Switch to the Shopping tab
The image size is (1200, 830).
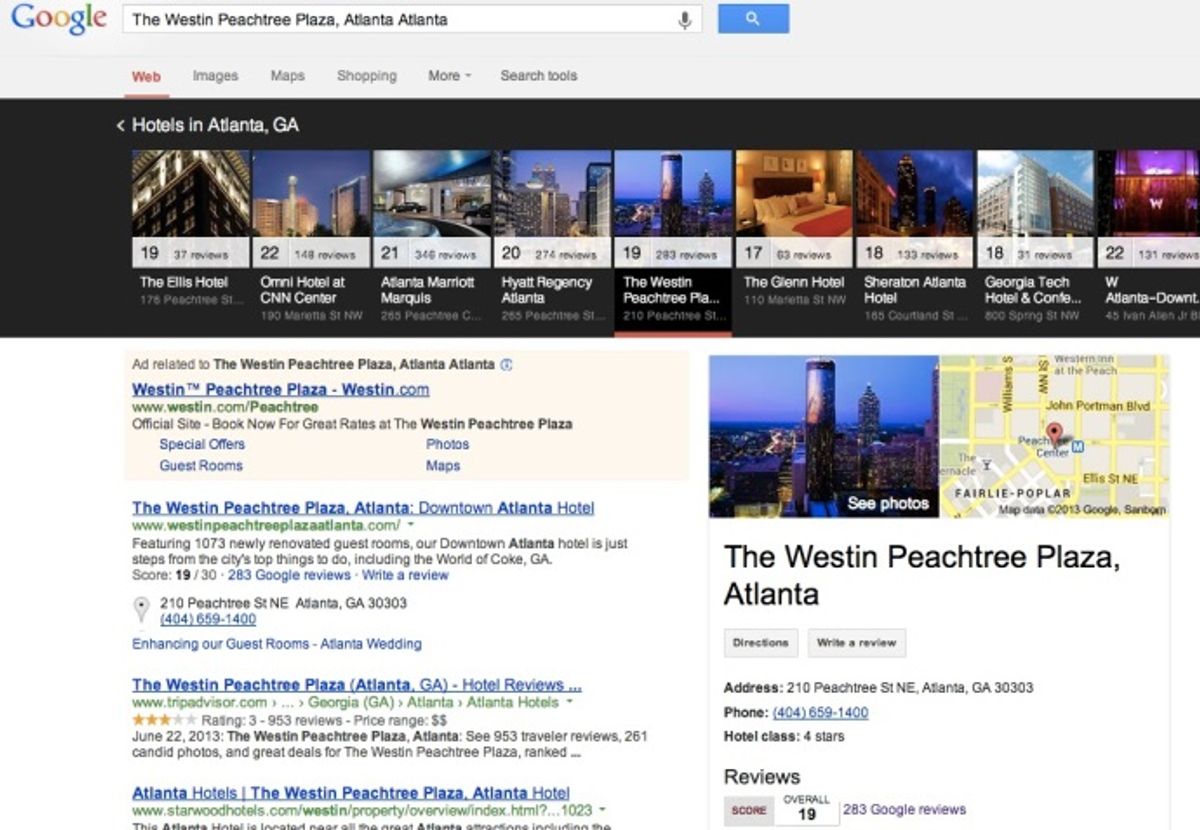point(367,75)
